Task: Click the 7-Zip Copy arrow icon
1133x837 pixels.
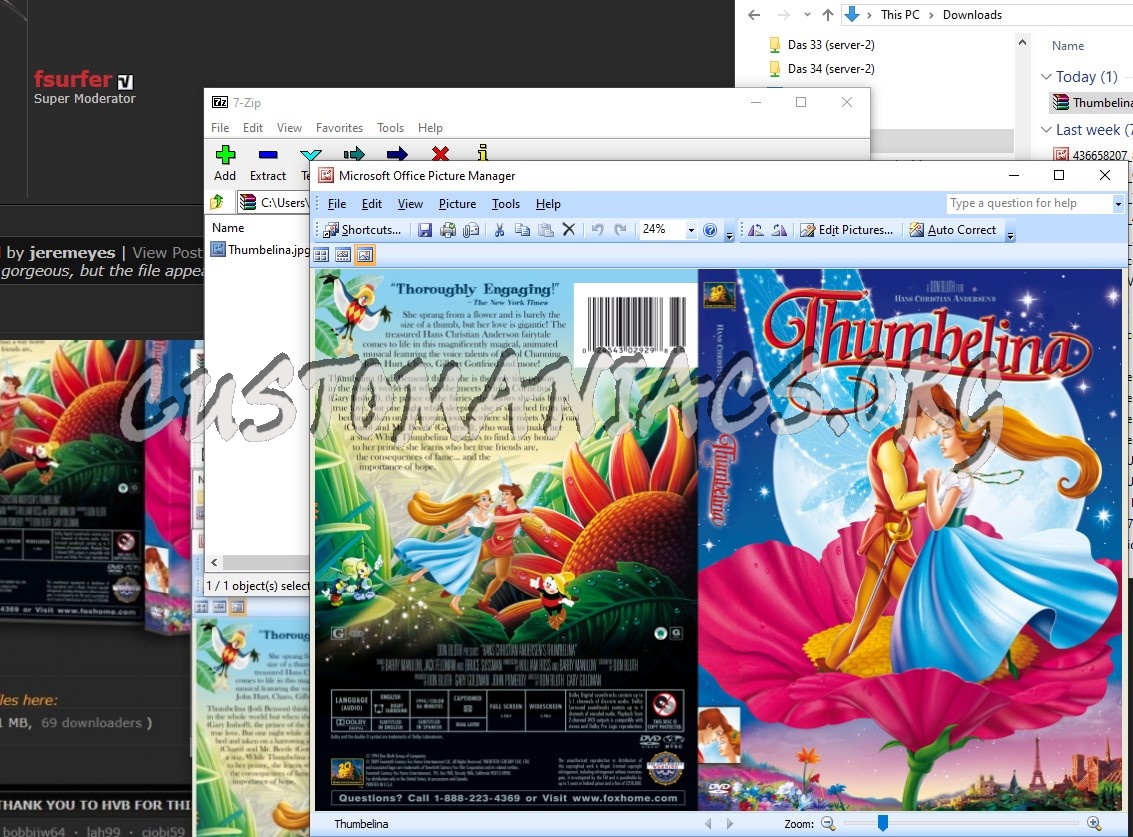Action: pos(354,153)
